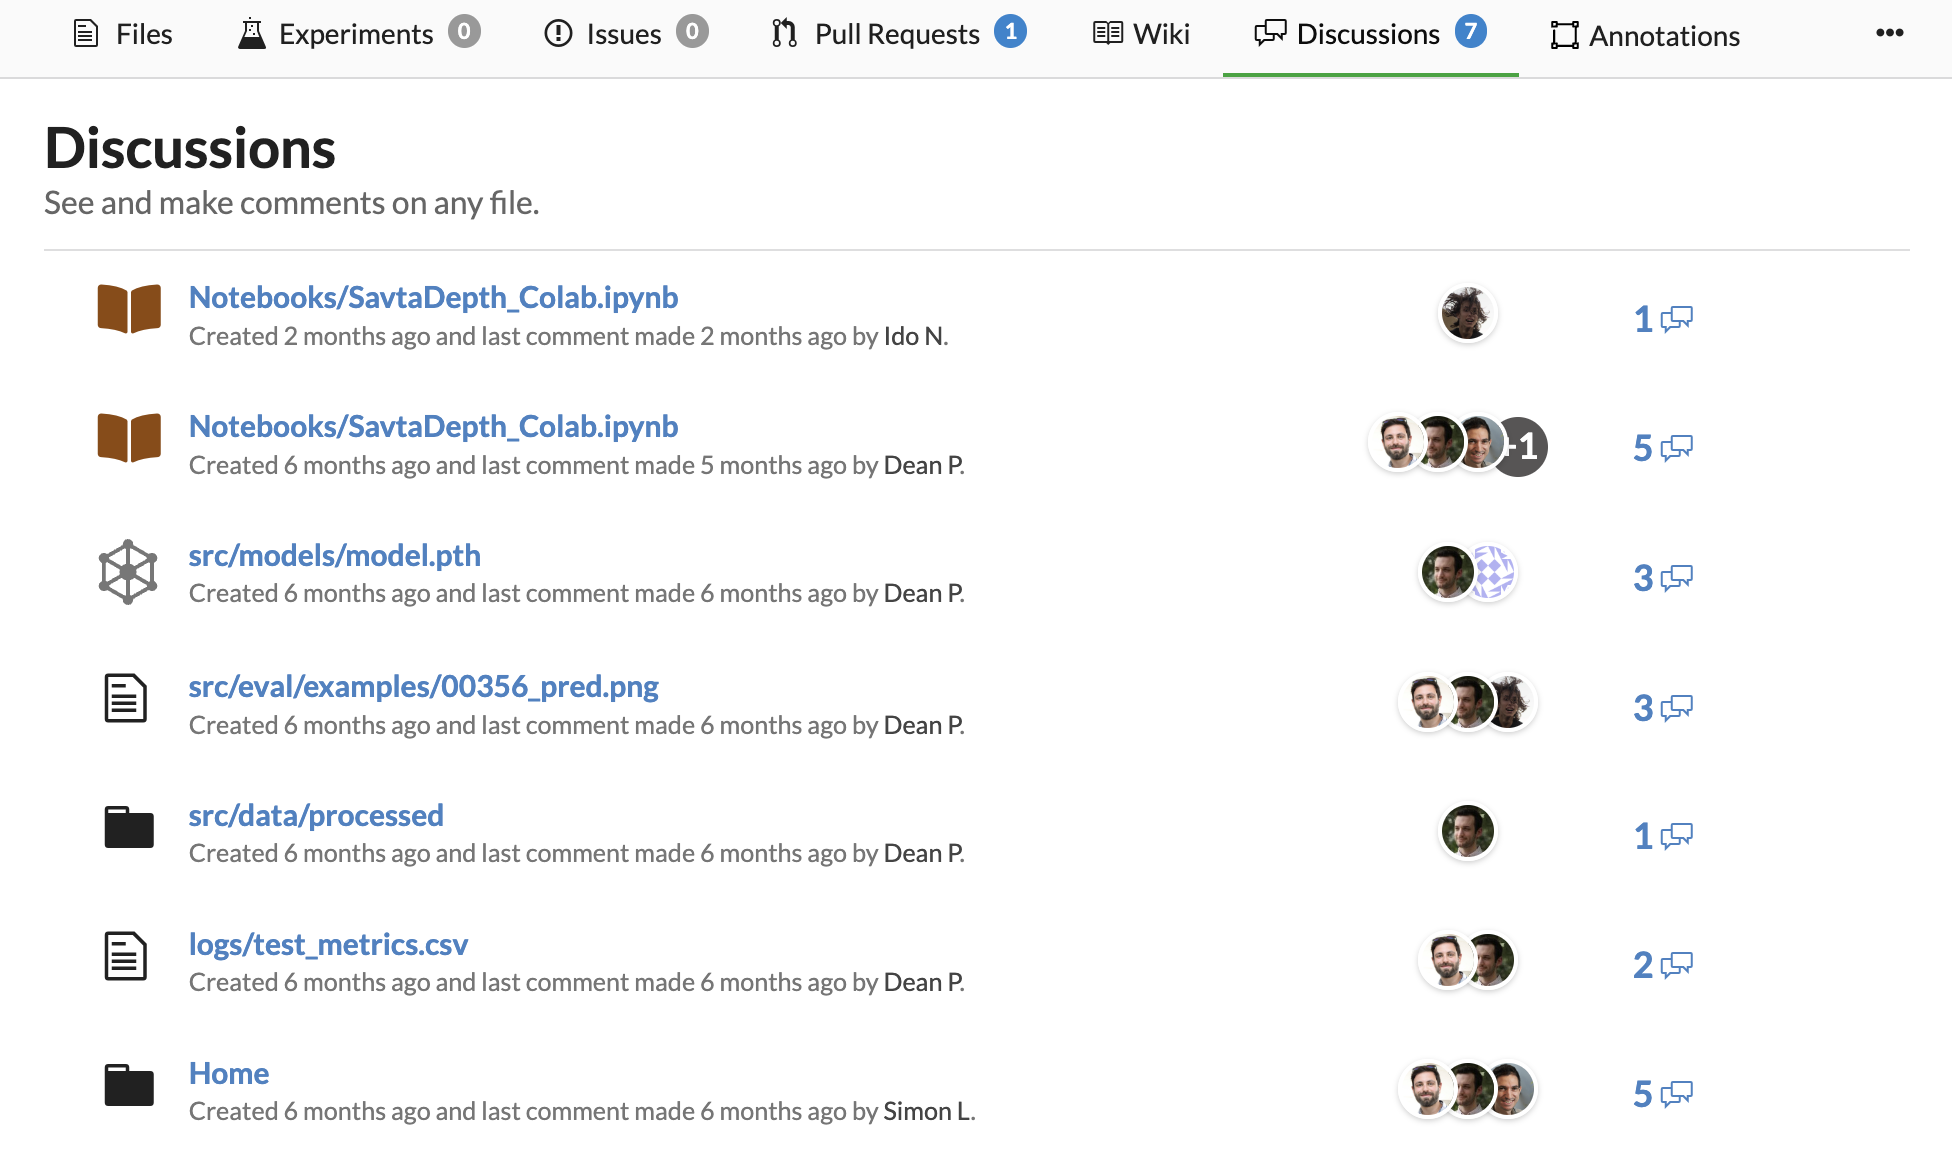Click Ido N.'s avatar on the first discussion
Image resolution: width=1952 pixels, height=1150 pixels.
(x=1466, y=313)
